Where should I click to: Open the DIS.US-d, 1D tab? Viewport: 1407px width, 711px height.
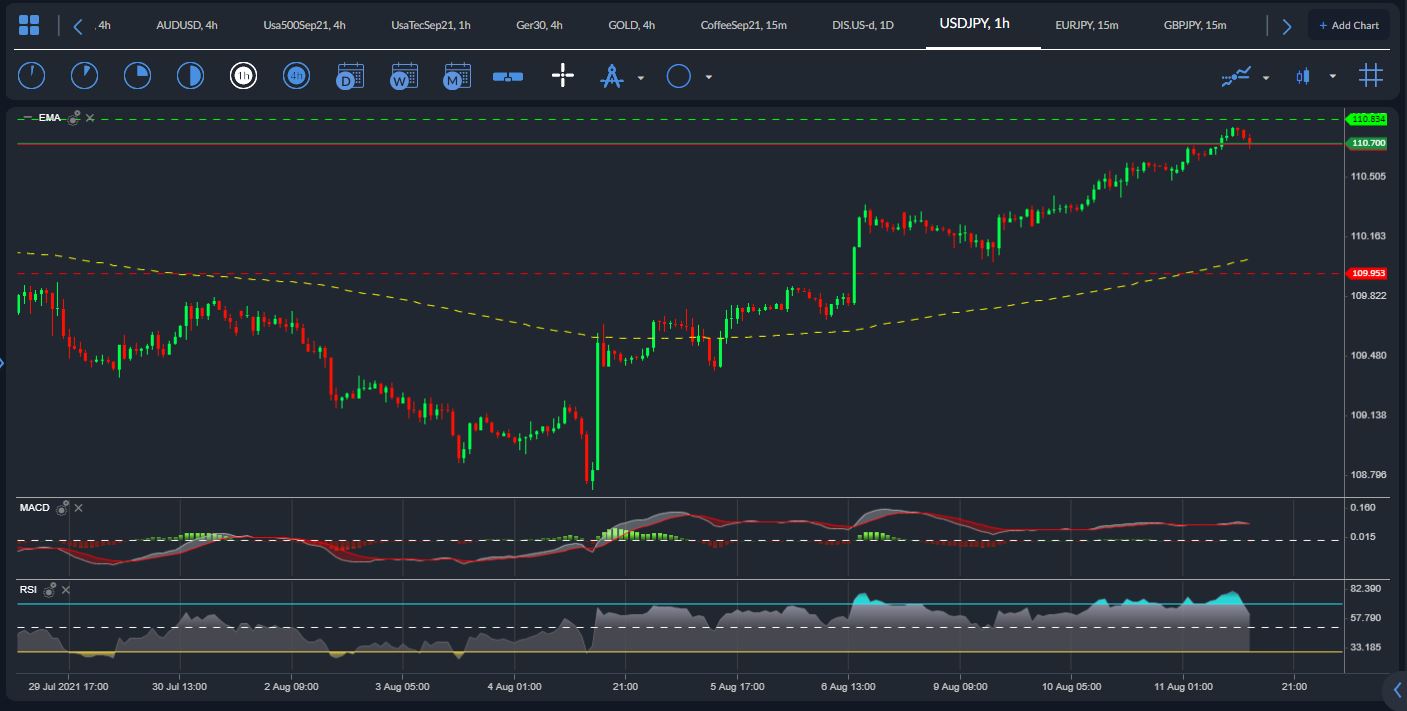click(x=863, y=25)
